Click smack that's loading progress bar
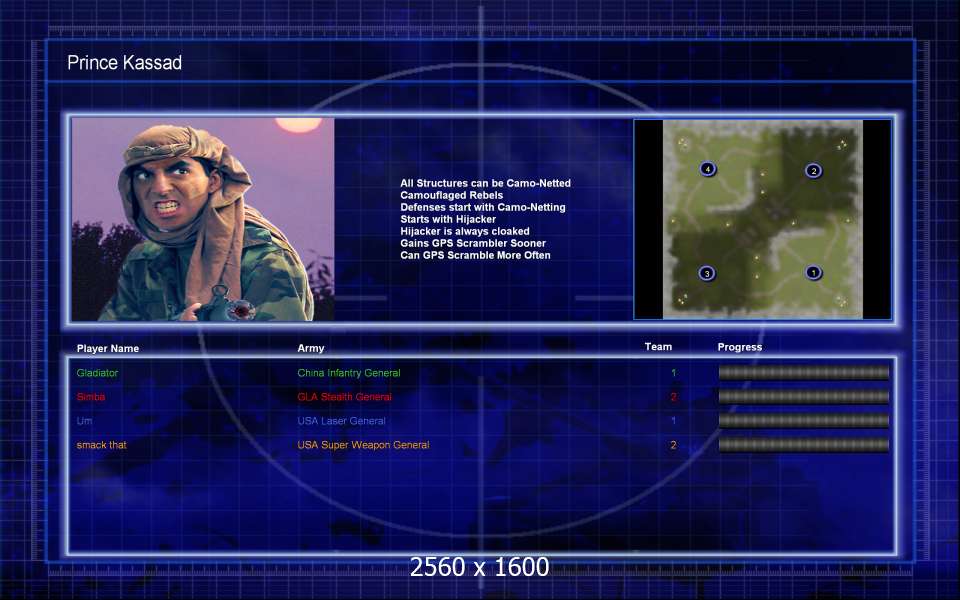The height and width of the screenshot is (600, 960). pos(804,444)
